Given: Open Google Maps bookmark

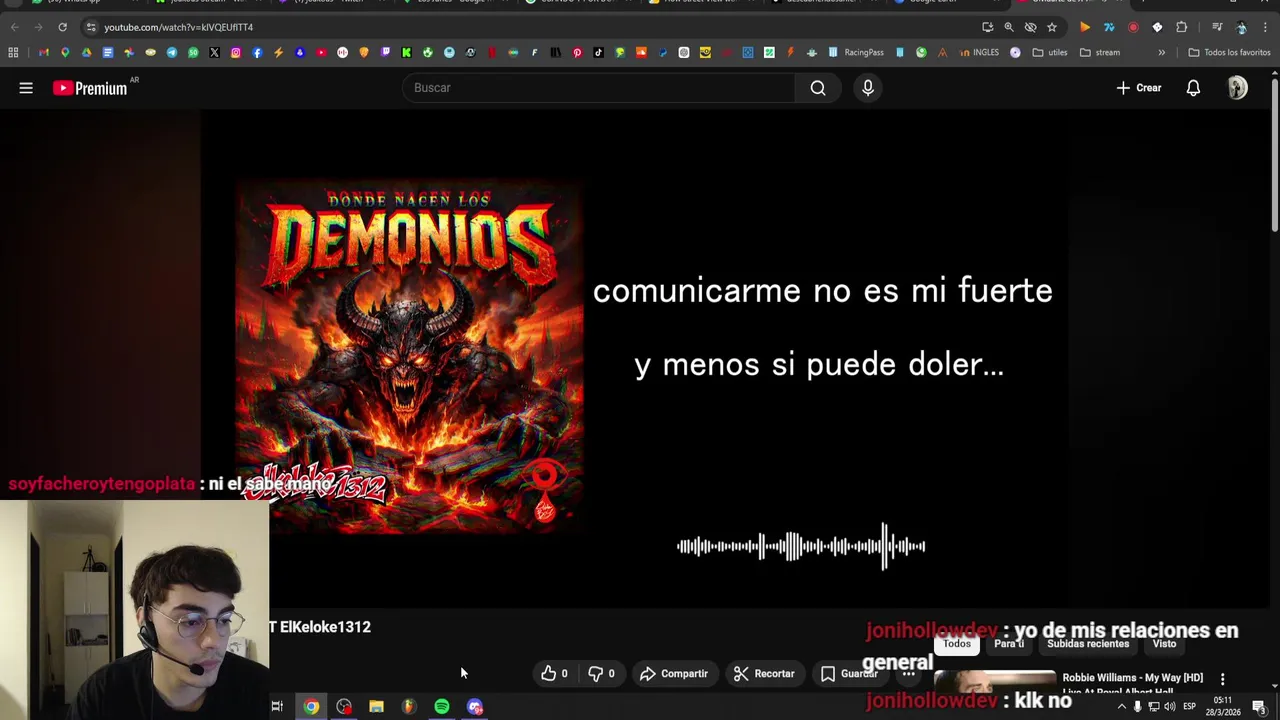Looking at the screenshot, I should (x=65, y=52).
